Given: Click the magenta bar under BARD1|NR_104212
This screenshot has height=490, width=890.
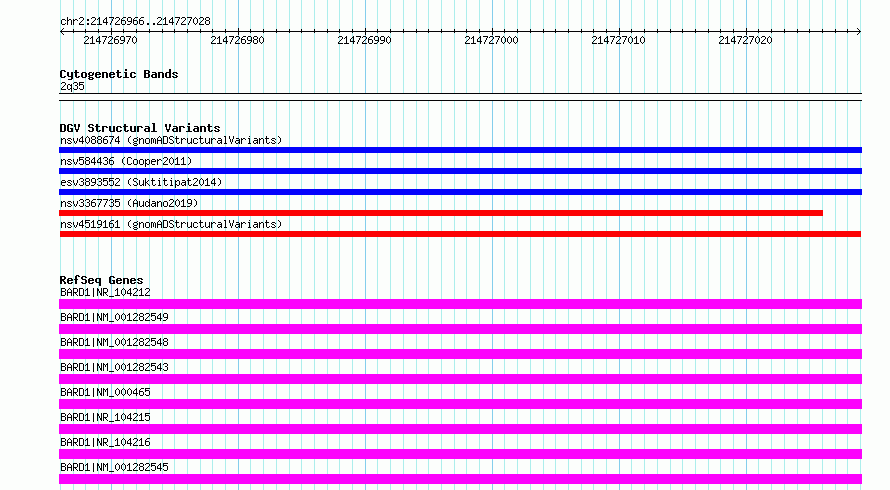Looking at the screenshot, I should point(460,304).
